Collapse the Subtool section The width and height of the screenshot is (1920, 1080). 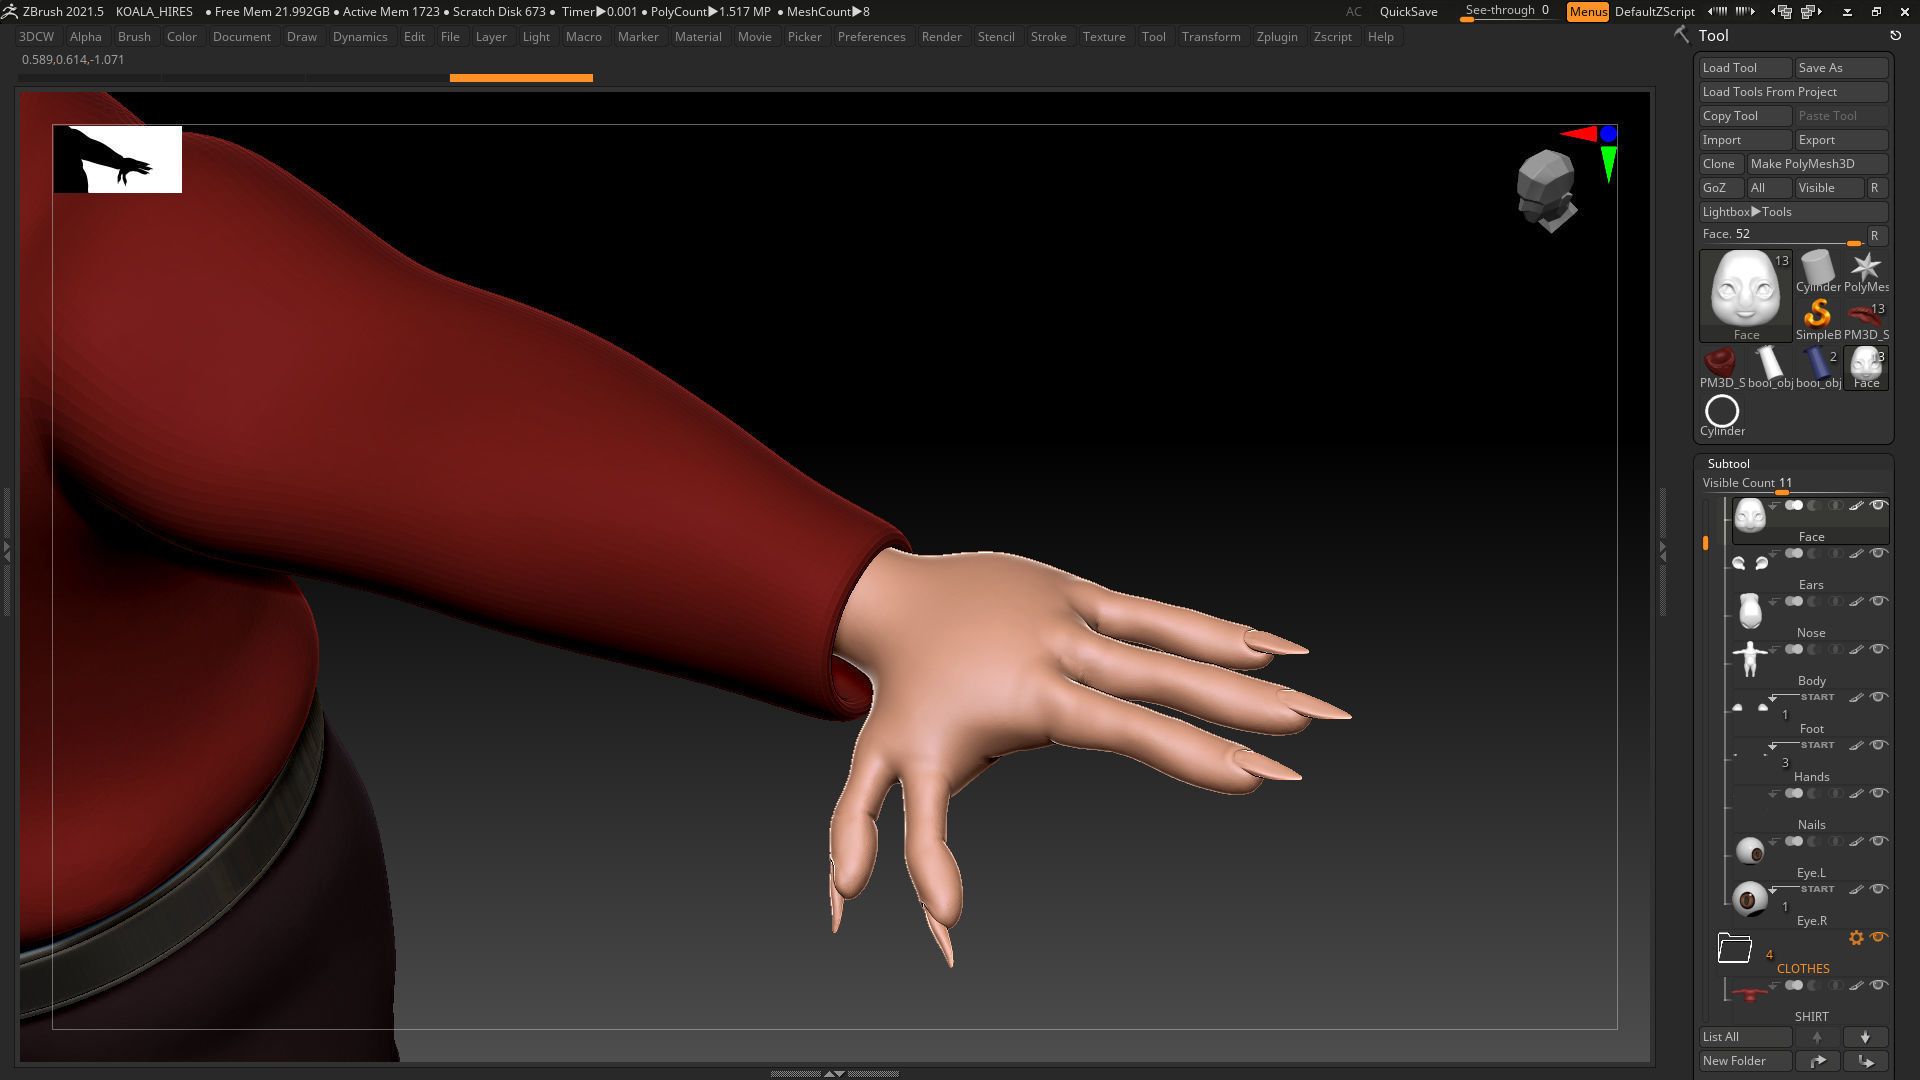(x=1728, y=463)
